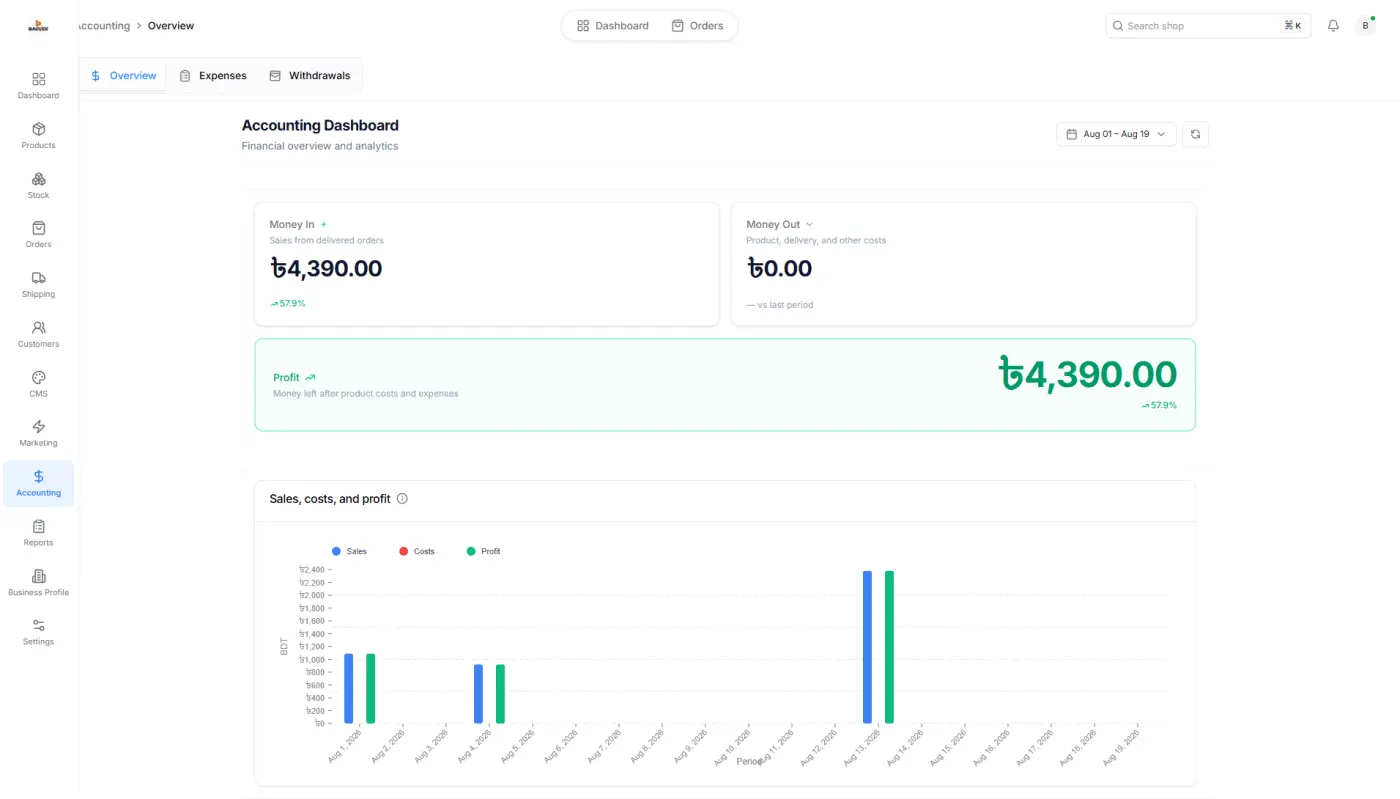Click the green Profit bar for Aug 1
The height and width of the screenshot is (799, 1400).
[x=371, y=688]
